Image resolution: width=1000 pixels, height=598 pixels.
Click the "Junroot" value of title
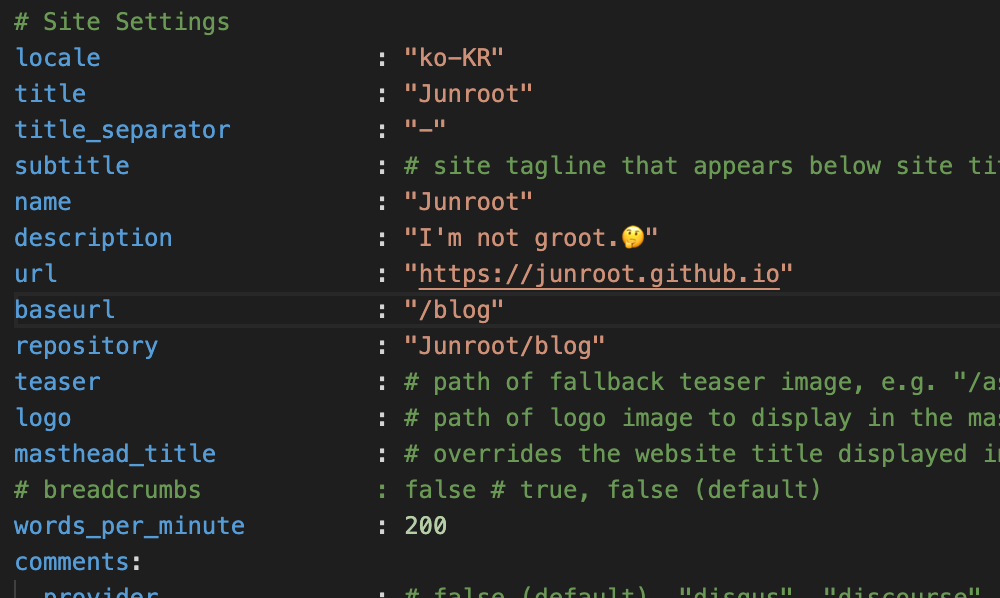click(x=468, y=93)
